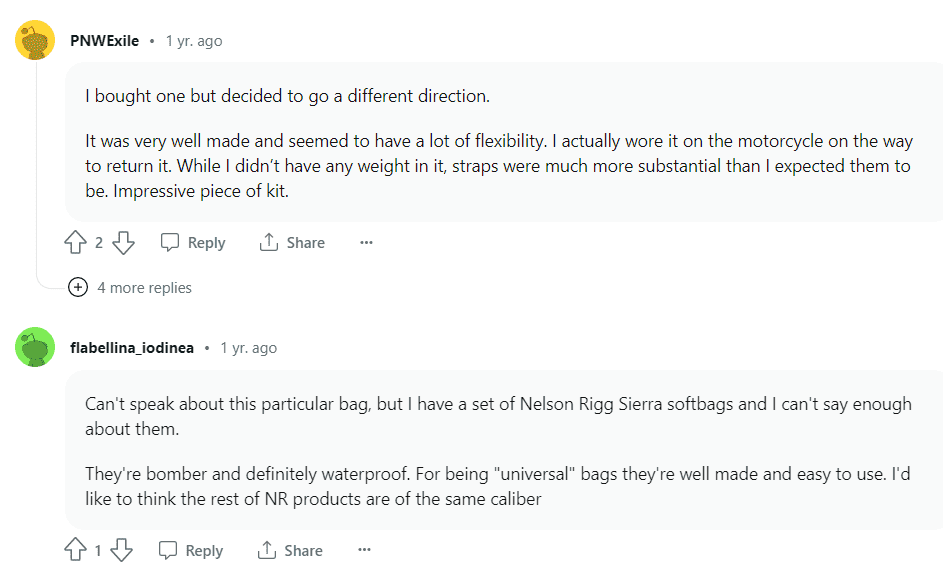This screenshot has height=587, width=943.
Task: Click PNWExile's "1 yr. ago" timestamp
Action: point(194,41)
